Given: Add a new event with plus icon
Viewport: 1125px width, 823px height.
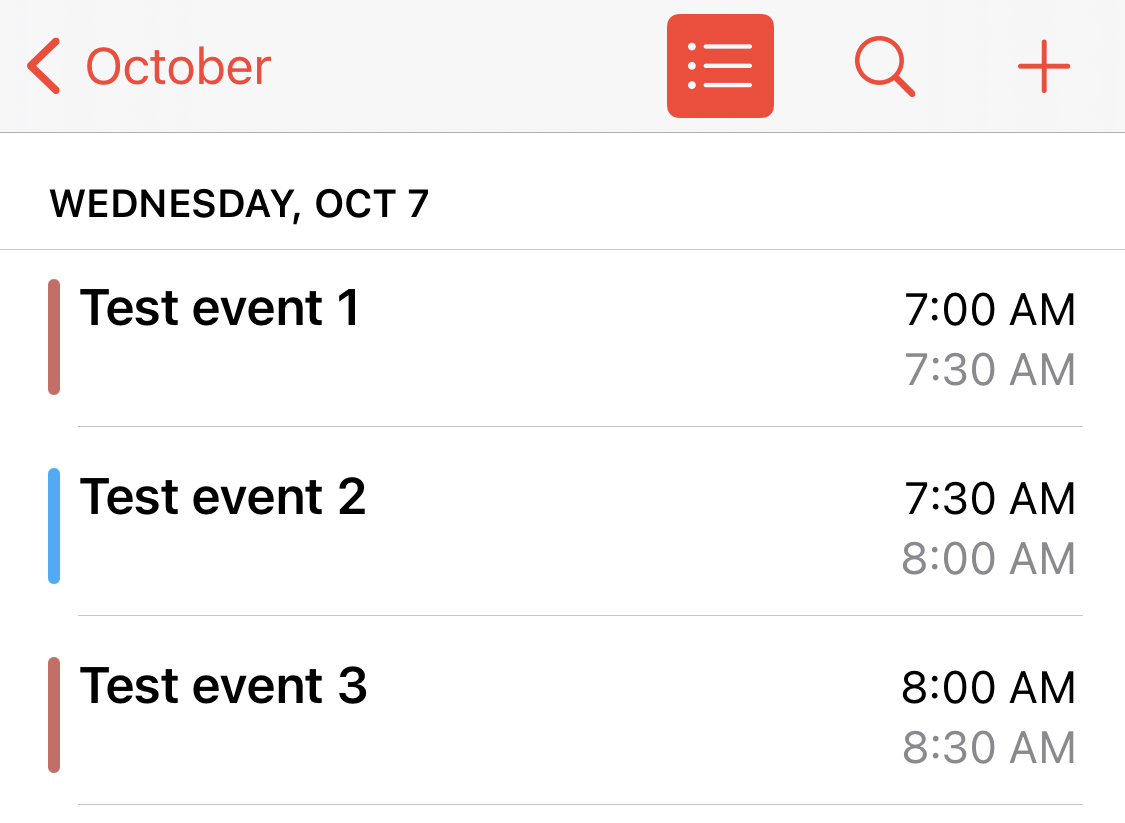Looking at the screenshot, I should (x=1043, y=67).
